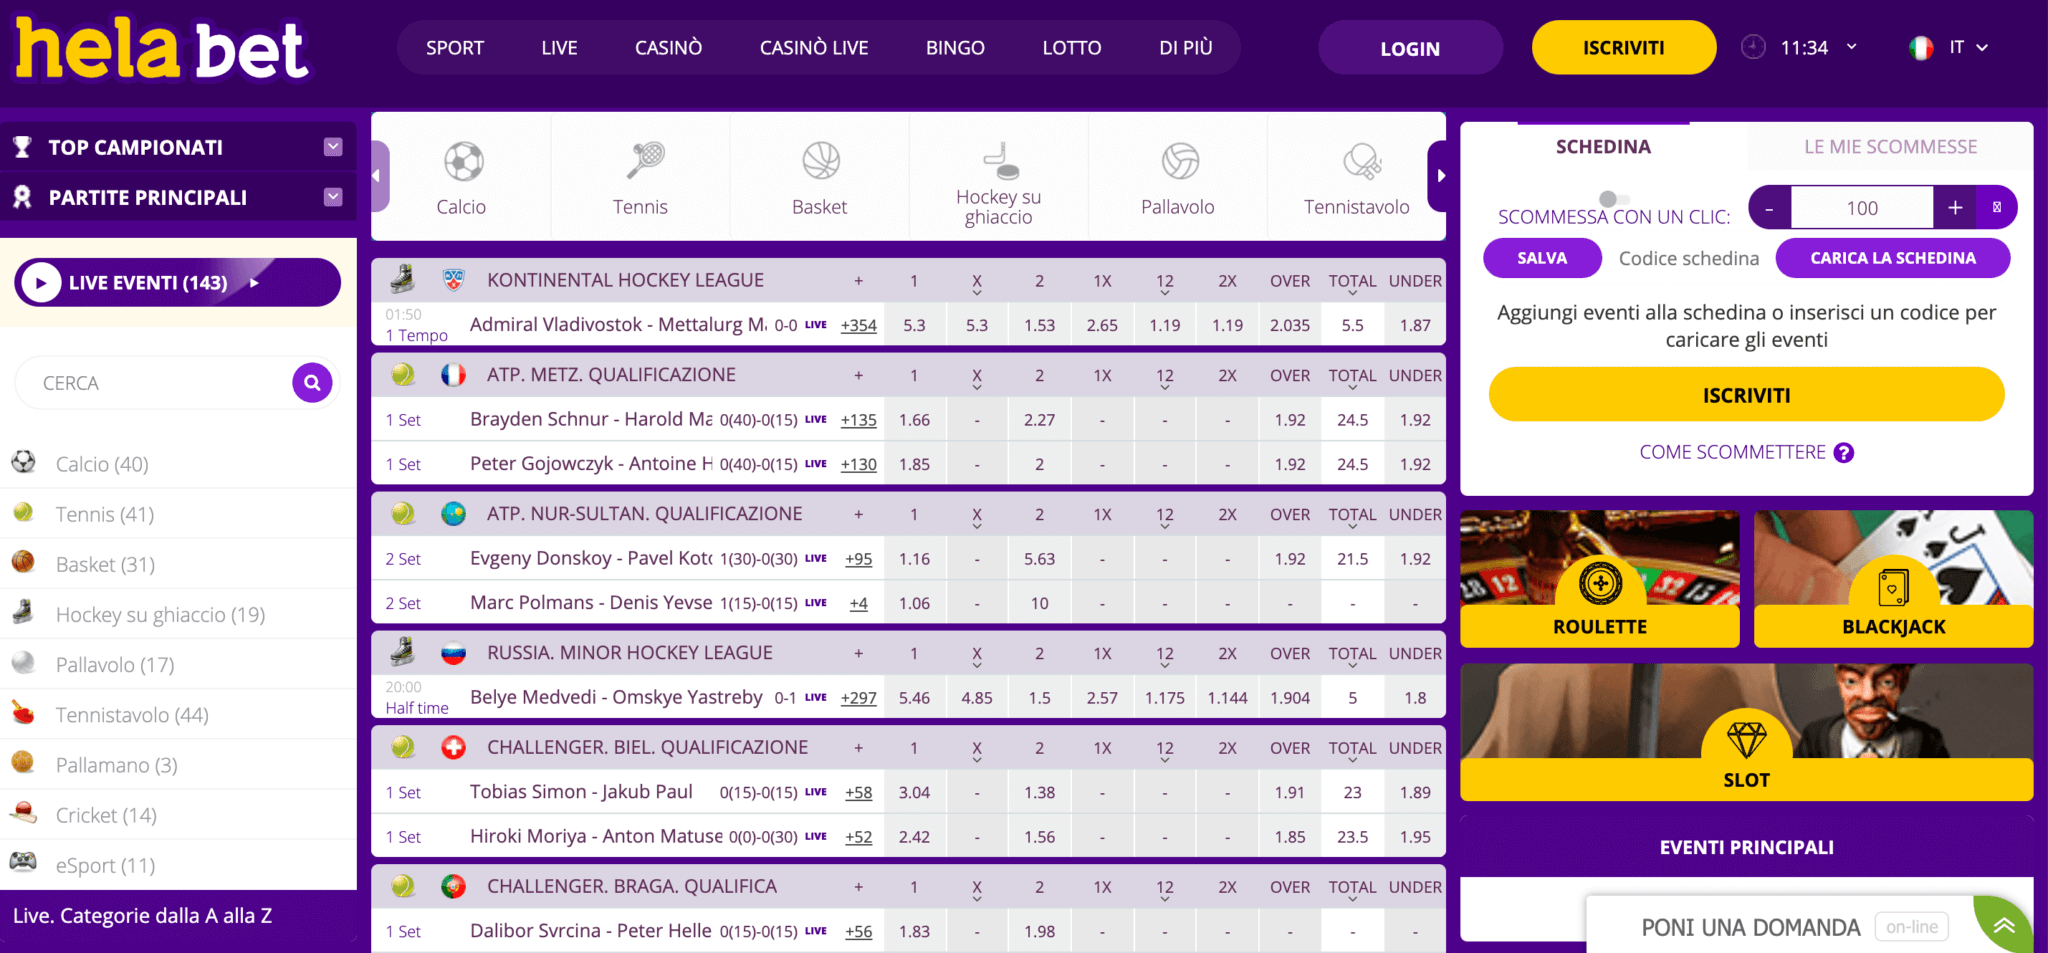Click the Partite Principali ribbon icon
The width and height of the screenshot is (2048, 953).
22,197
